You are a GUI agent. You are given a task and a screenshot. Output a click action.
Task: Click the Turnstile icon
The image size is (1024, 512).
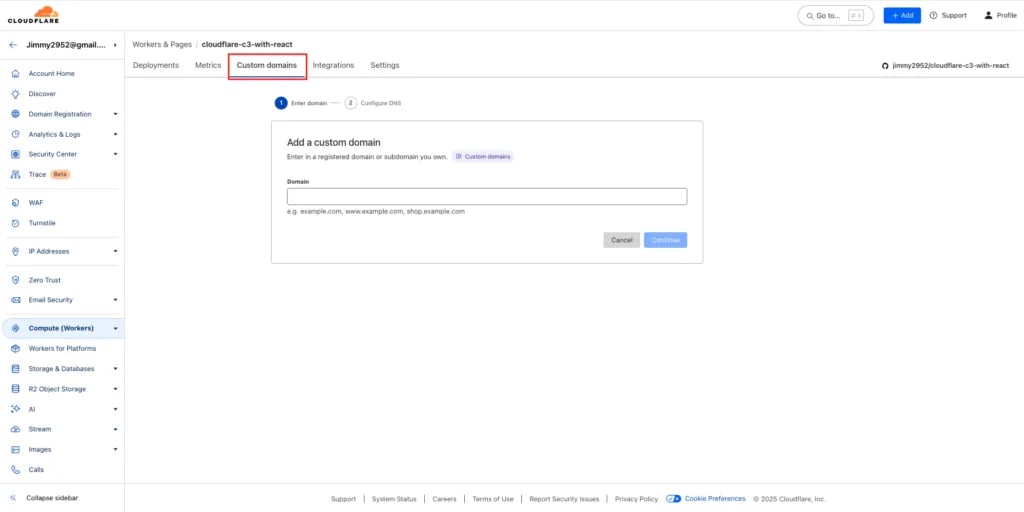pos(16,223)
